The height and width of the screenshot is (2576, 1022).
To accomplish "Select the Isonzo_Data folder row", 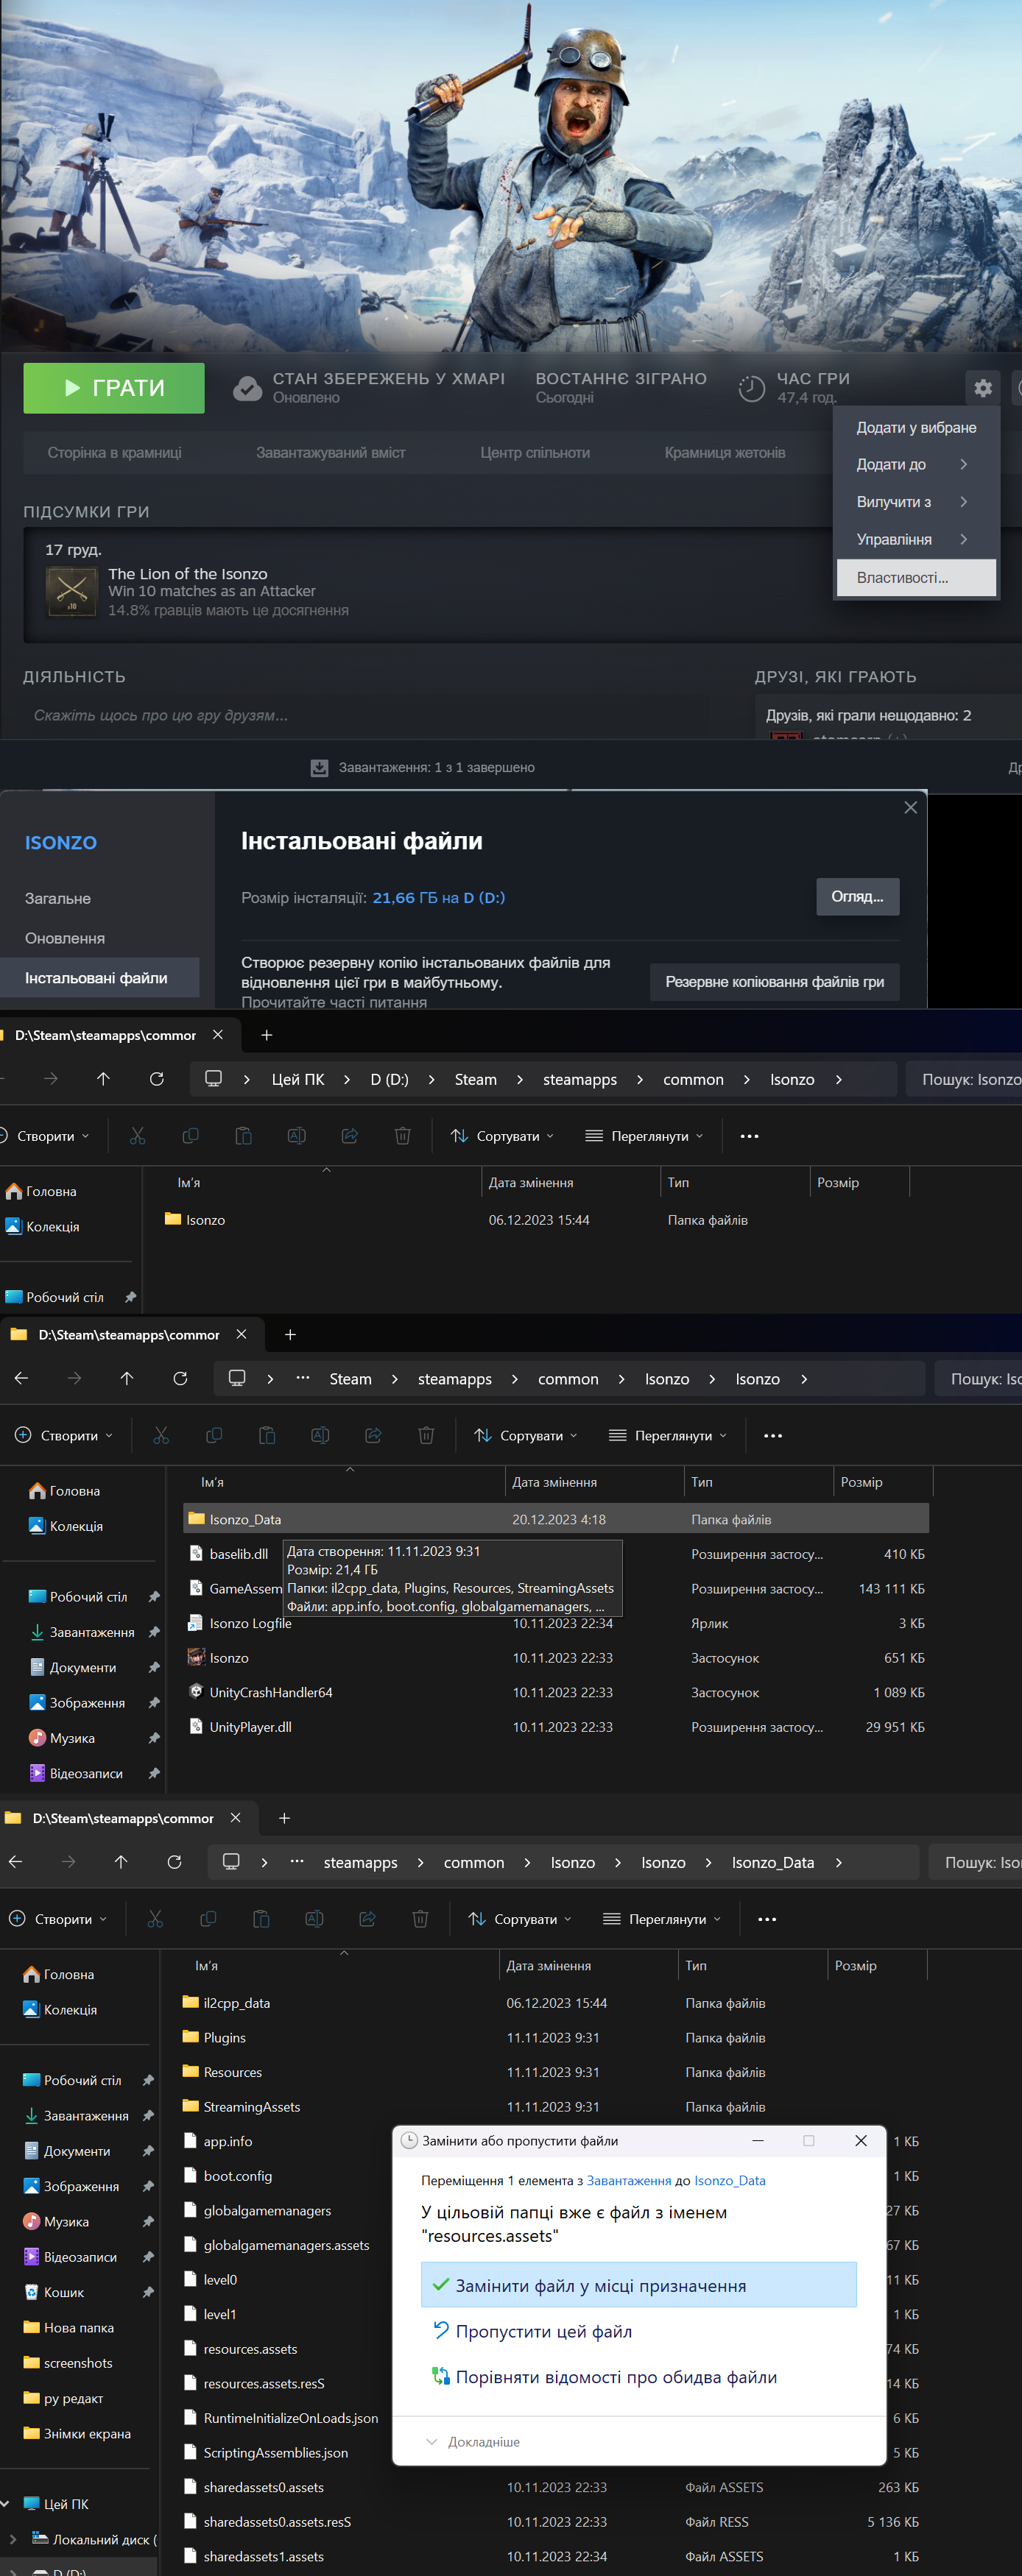I will pyautogui.click(x=245, y=1519).
